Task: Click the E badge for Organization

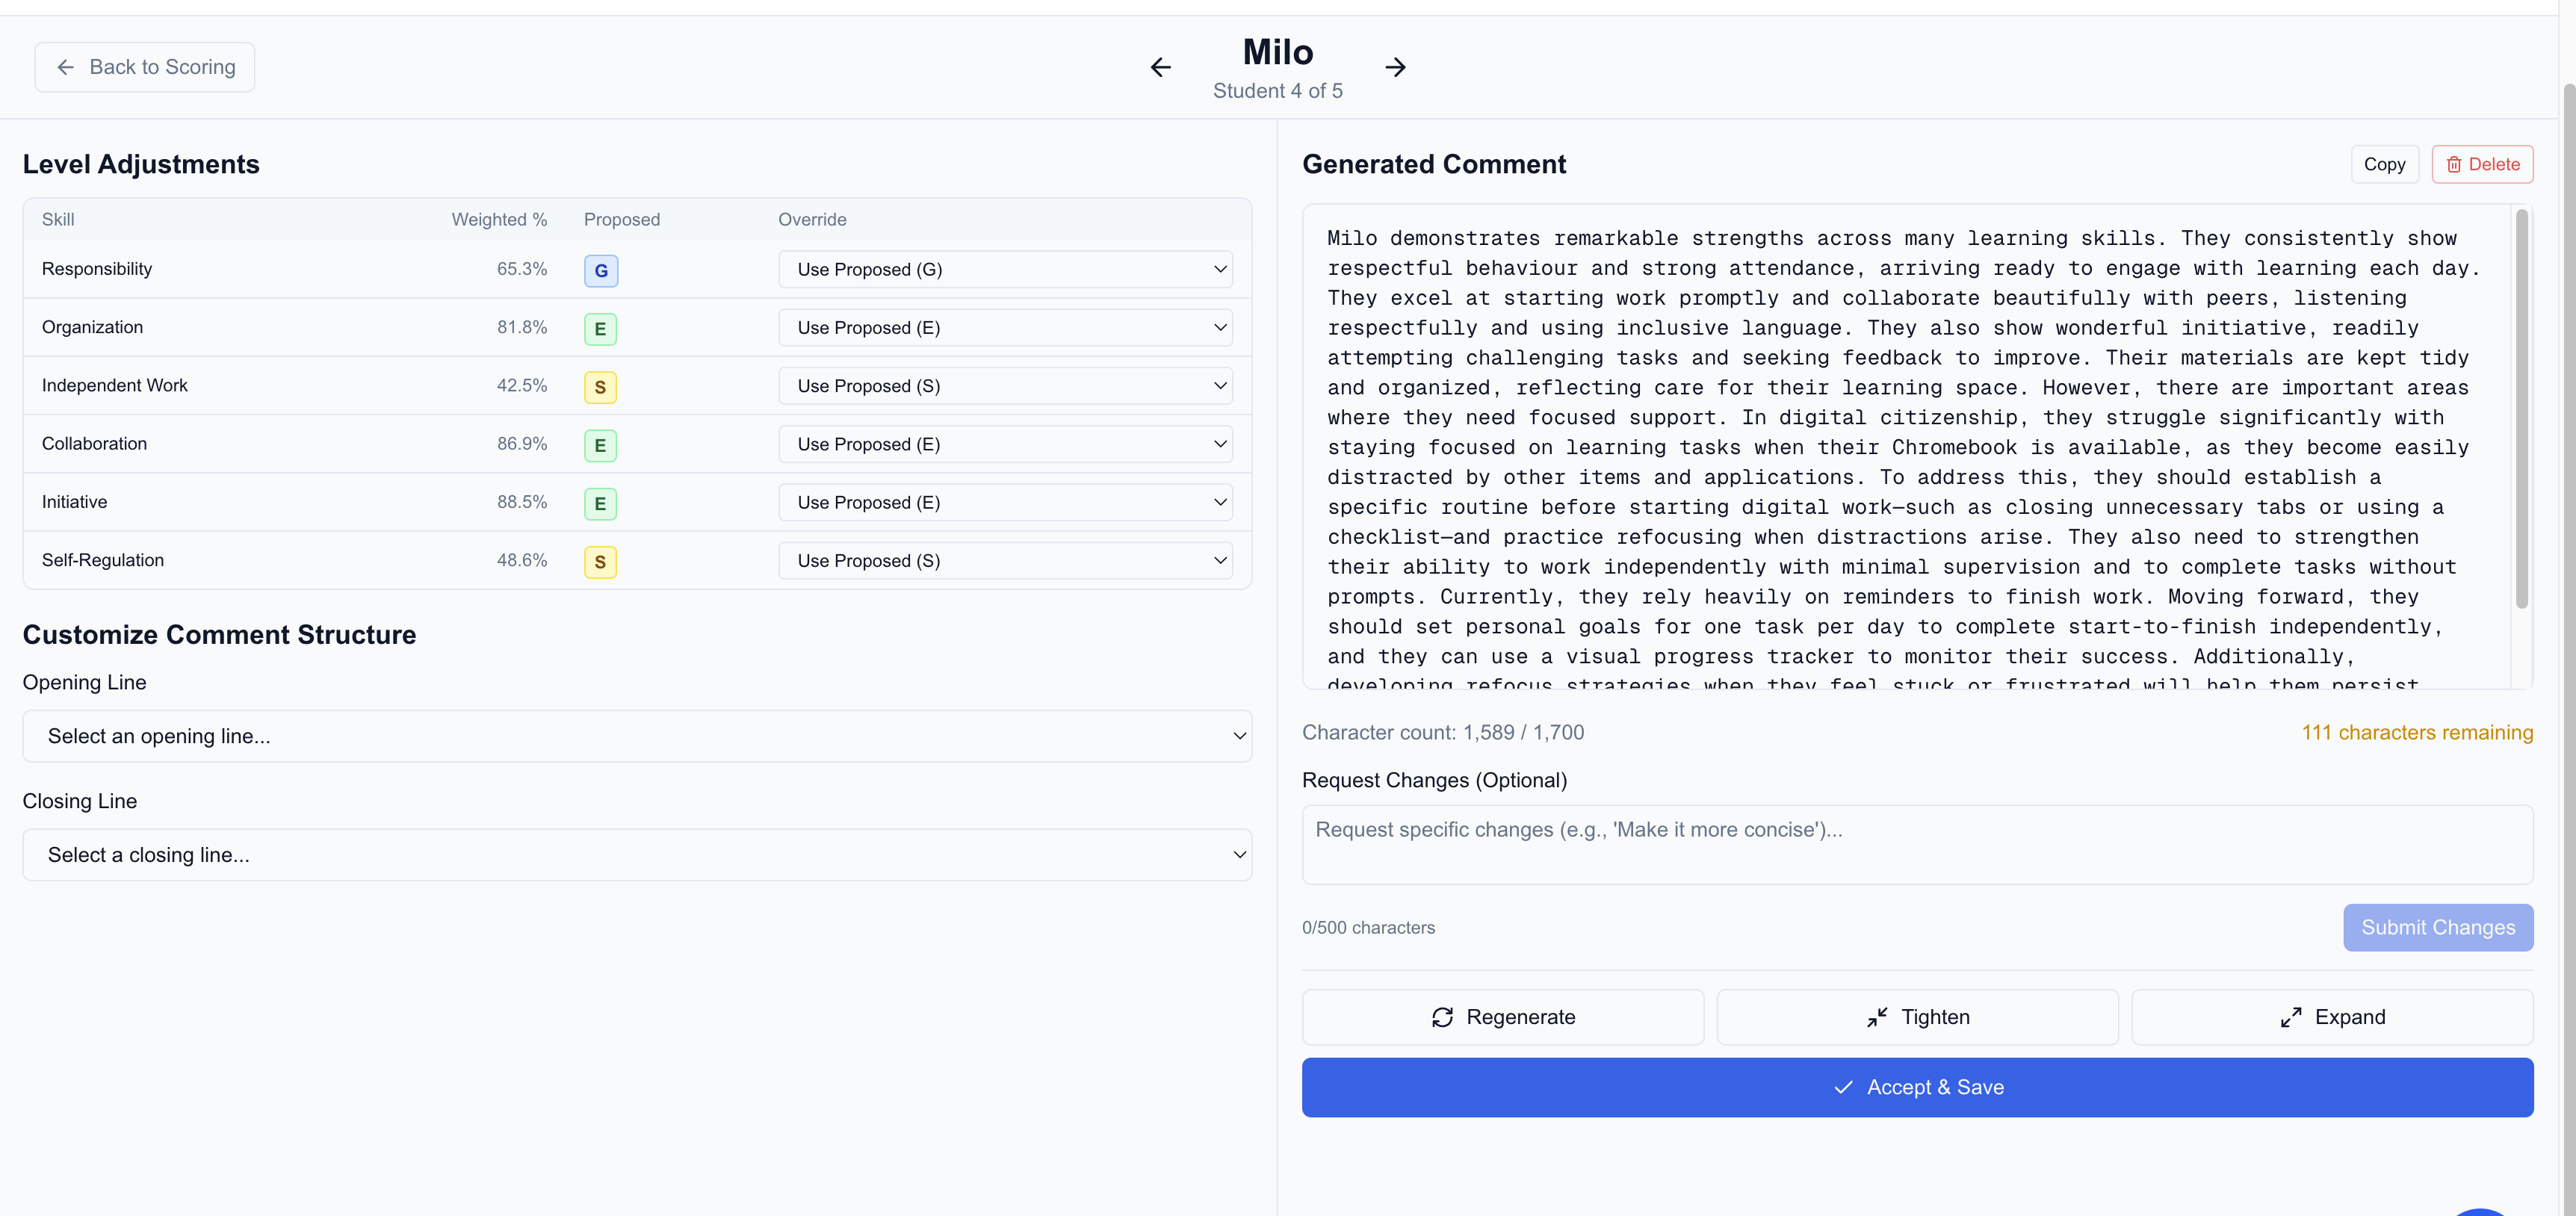Action: tap(600, 329)
